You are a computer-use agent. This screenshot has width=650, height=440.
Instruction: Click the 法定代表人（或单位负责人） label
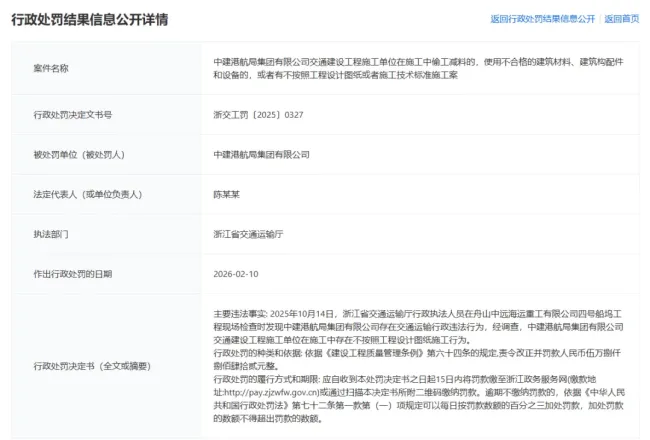click(87, 194)
